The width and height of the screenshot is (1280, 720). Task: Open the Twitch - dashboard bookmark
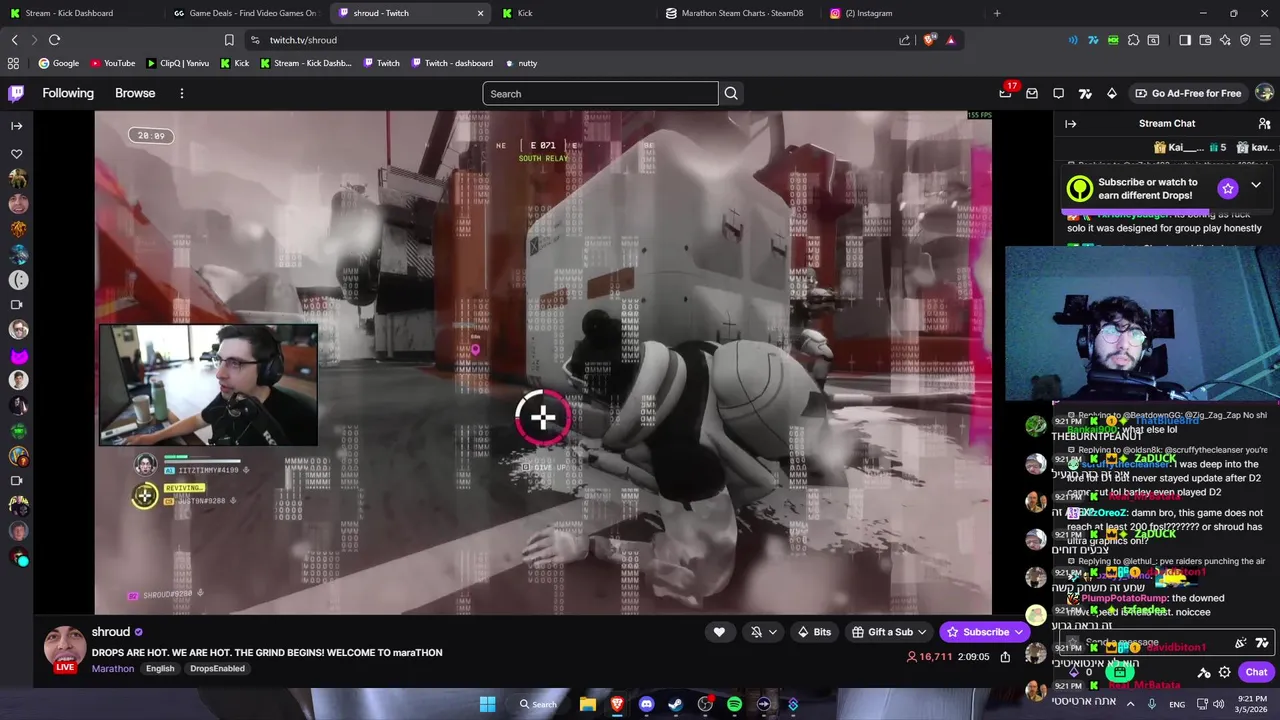pos(452,63)
